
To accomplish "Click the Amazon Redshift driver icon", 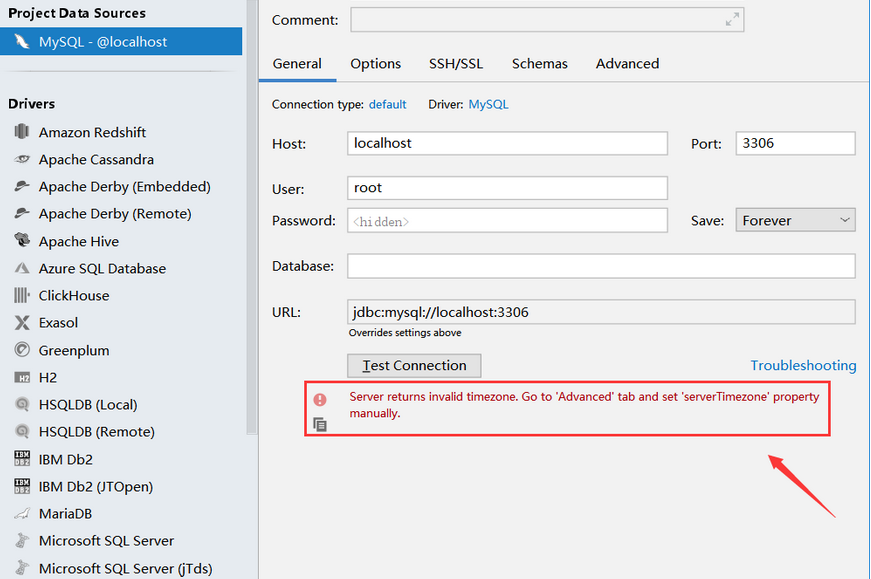I will pos(22,132).
